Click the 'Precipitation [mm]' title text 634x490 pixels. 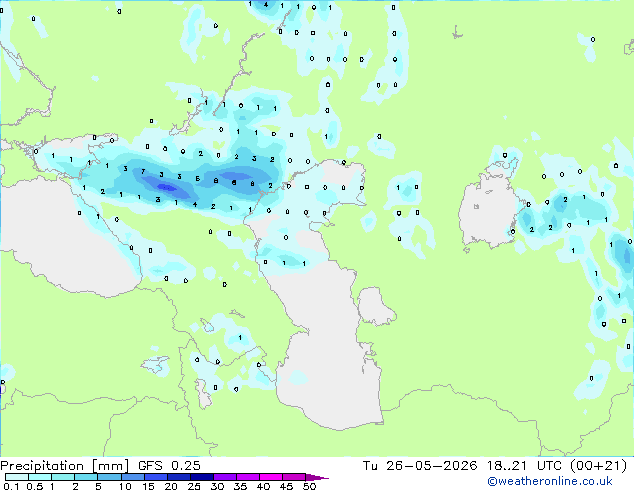click(64, 466)
